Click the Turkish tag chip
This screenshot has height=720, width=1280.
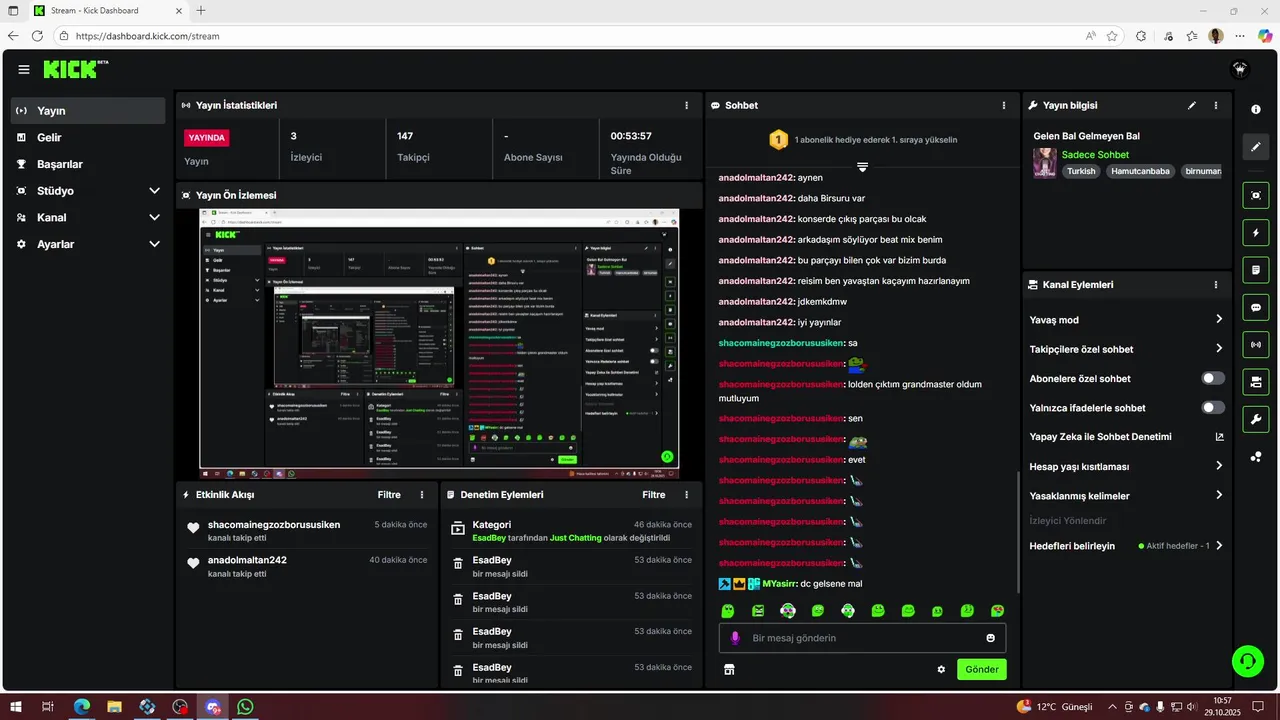[1081, 171]
